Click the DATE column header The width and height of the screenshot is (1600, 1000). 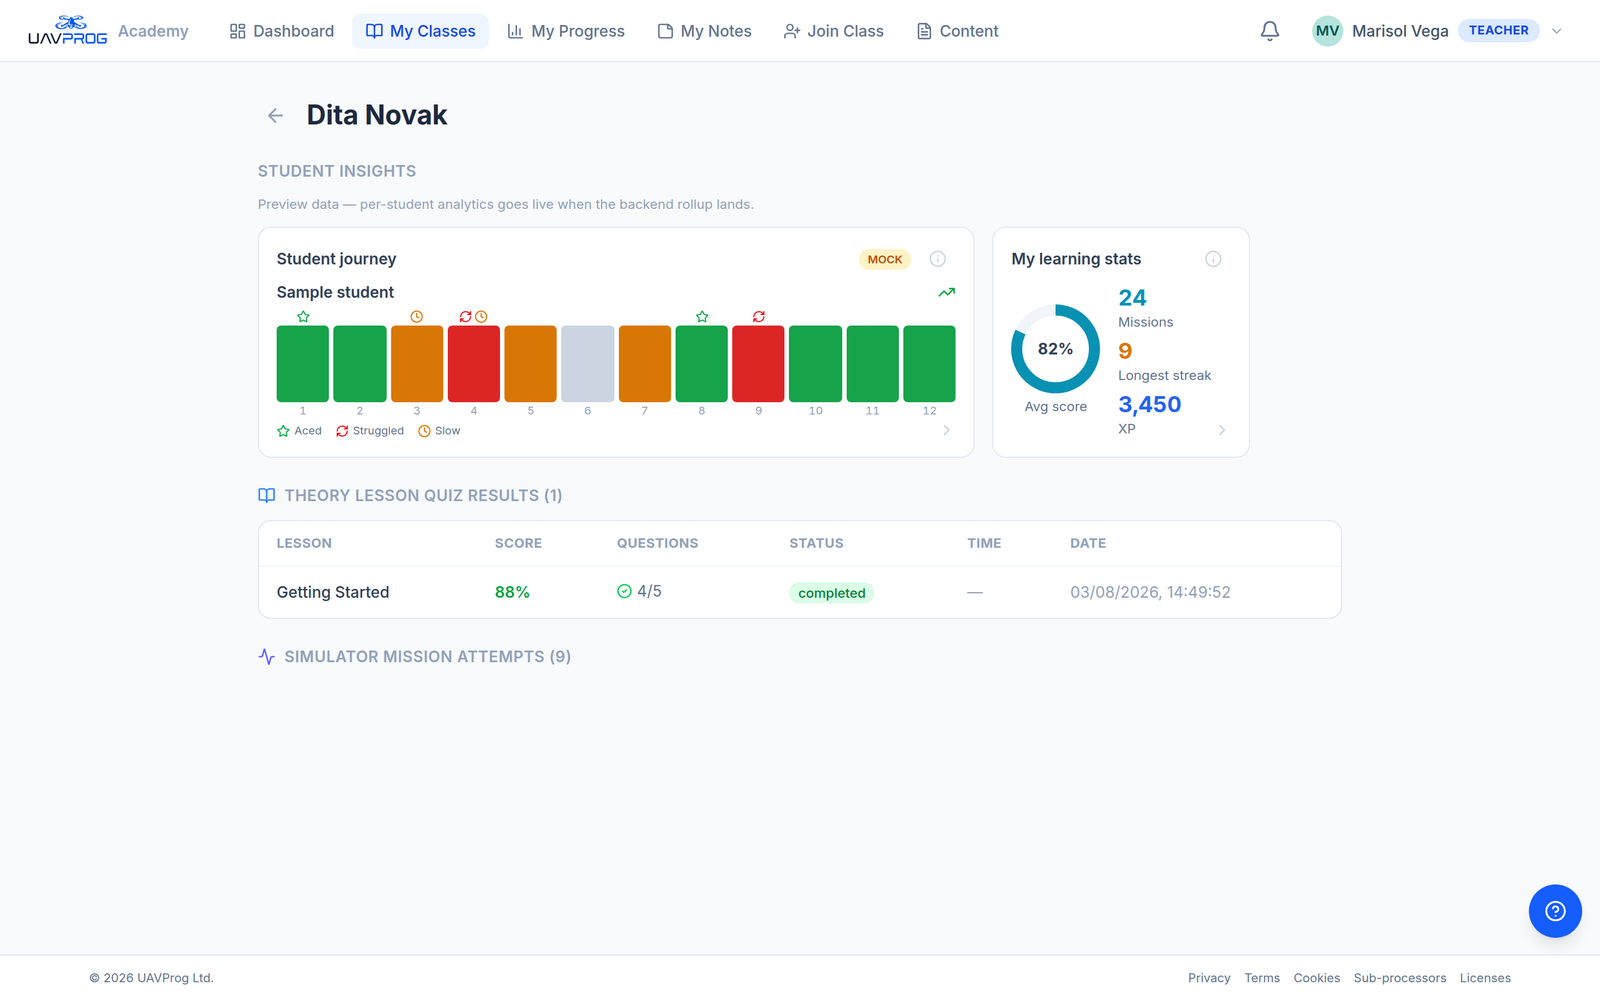point(1088,543)
